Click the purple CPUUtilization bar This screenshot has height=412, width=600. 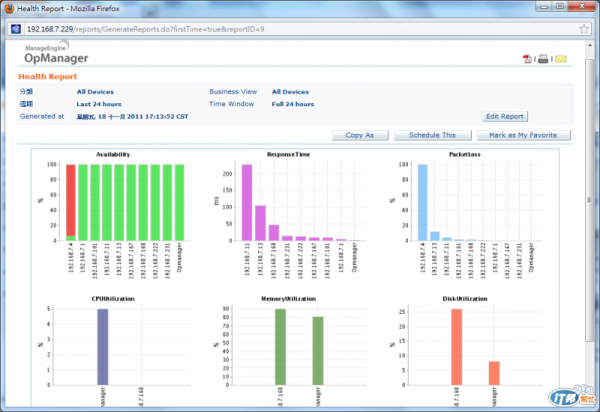click(103, 347)
